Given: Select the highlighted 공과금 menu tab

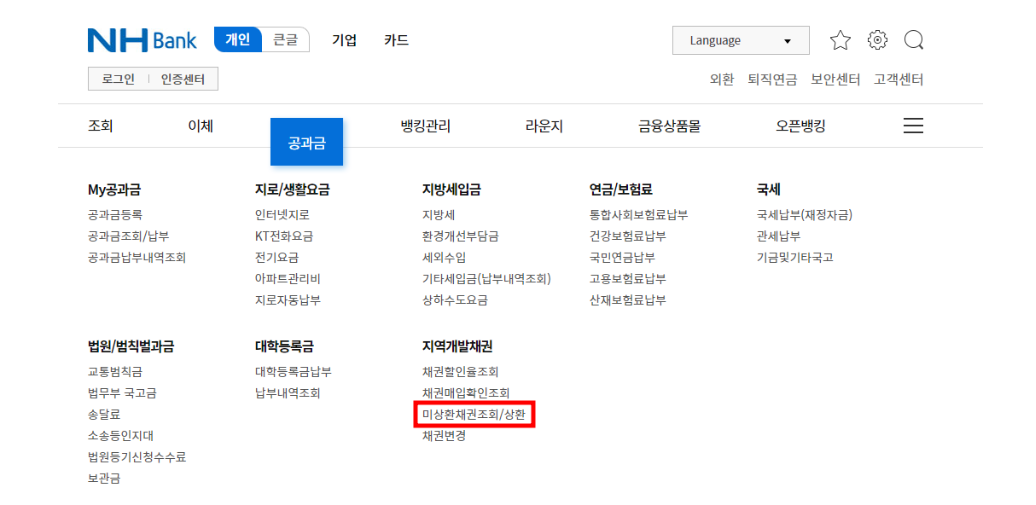Looking at the screenshot, I should point(307,142).
